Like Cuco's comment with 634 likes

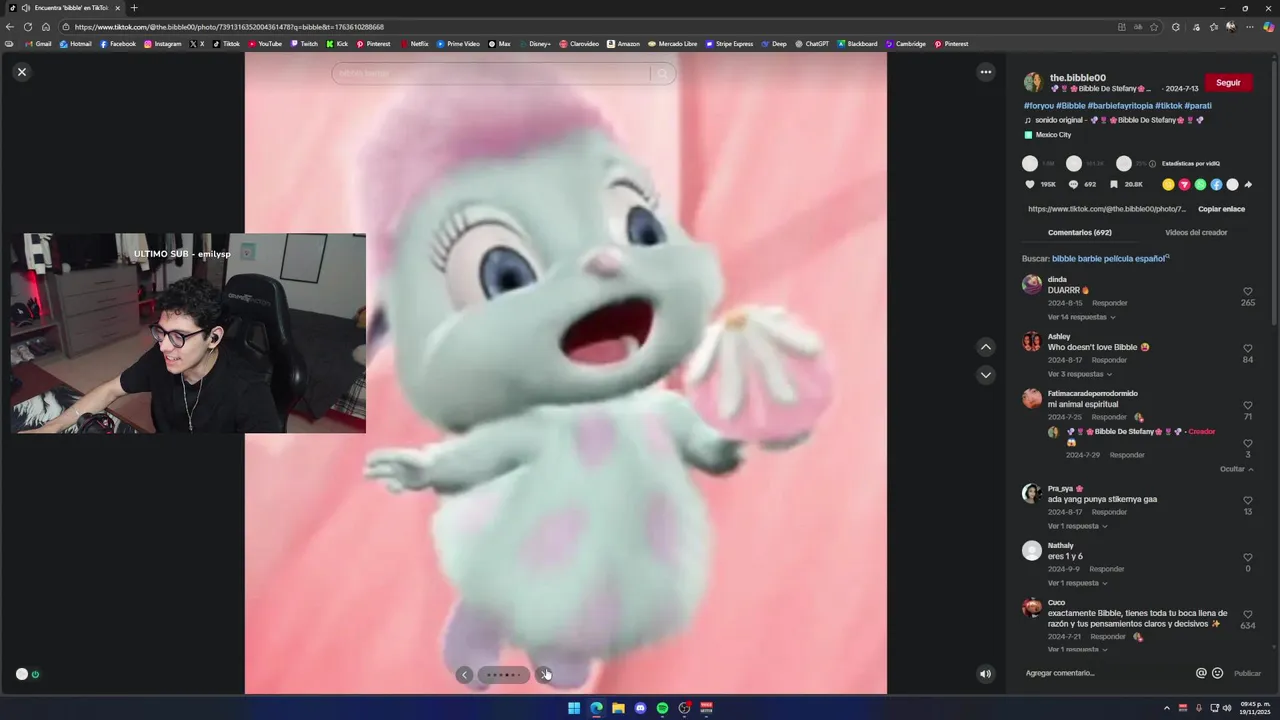tap(1248, 615)
